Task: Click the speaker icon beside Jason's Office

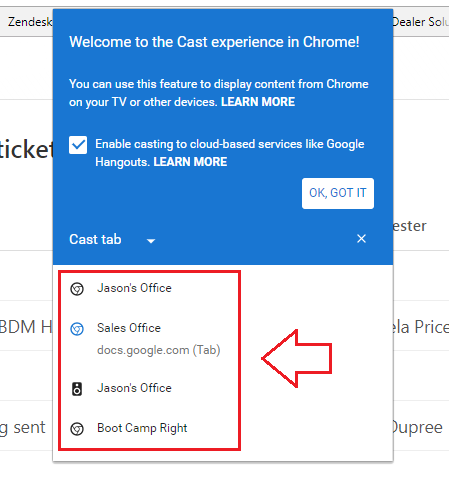Action: point(77,389)
